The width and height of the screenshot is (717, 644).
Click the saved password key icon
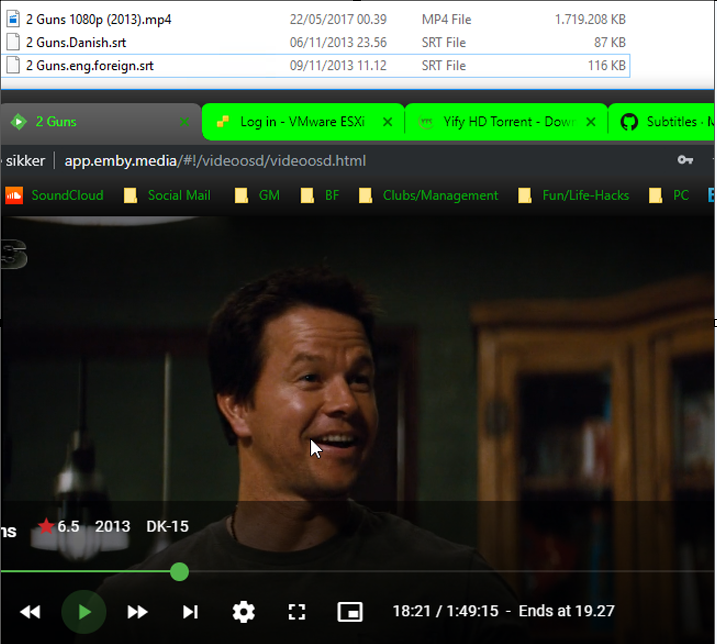[x=685, y=160]
